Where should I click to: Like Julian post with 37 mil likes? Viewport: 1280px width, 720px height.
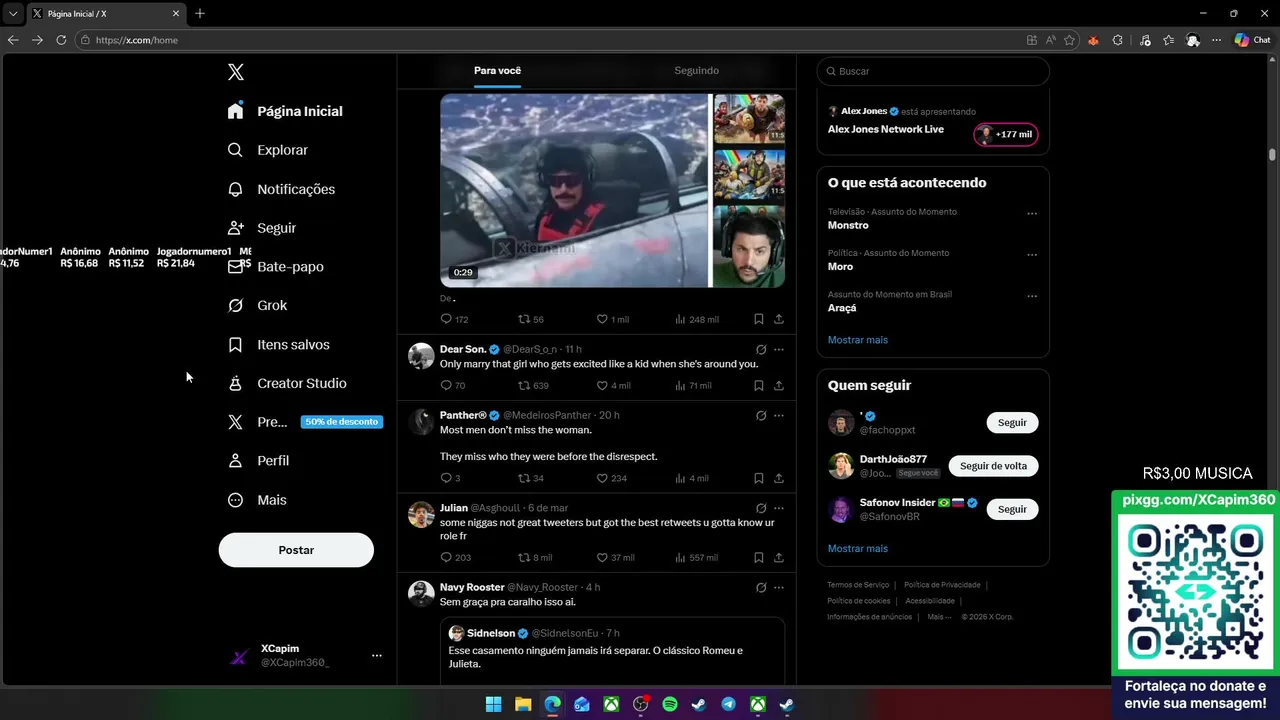(615, 557)
